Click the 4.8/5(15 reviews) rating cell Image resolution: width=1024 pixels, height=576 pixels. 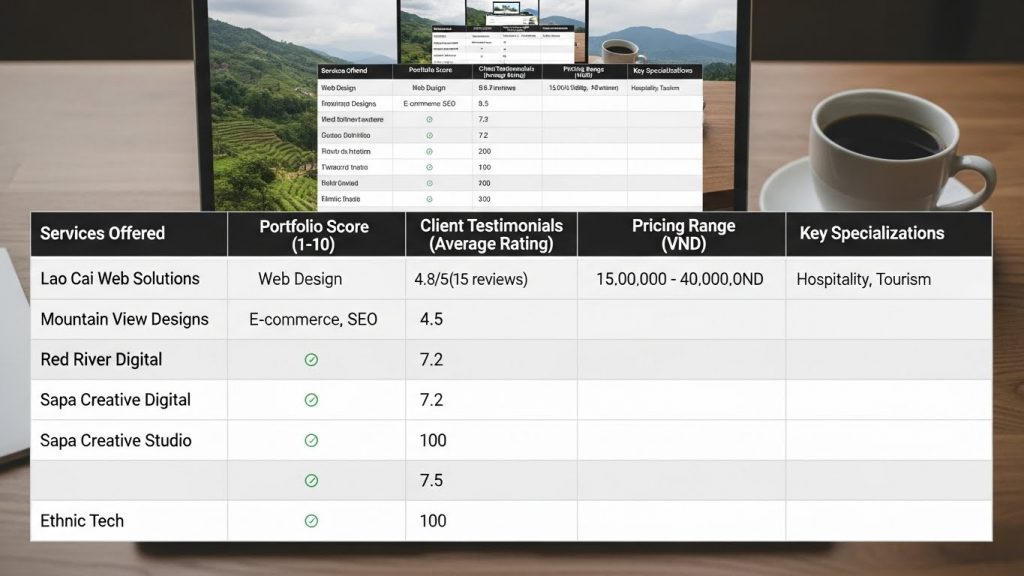pyautogui.click(x=491, y=279)
